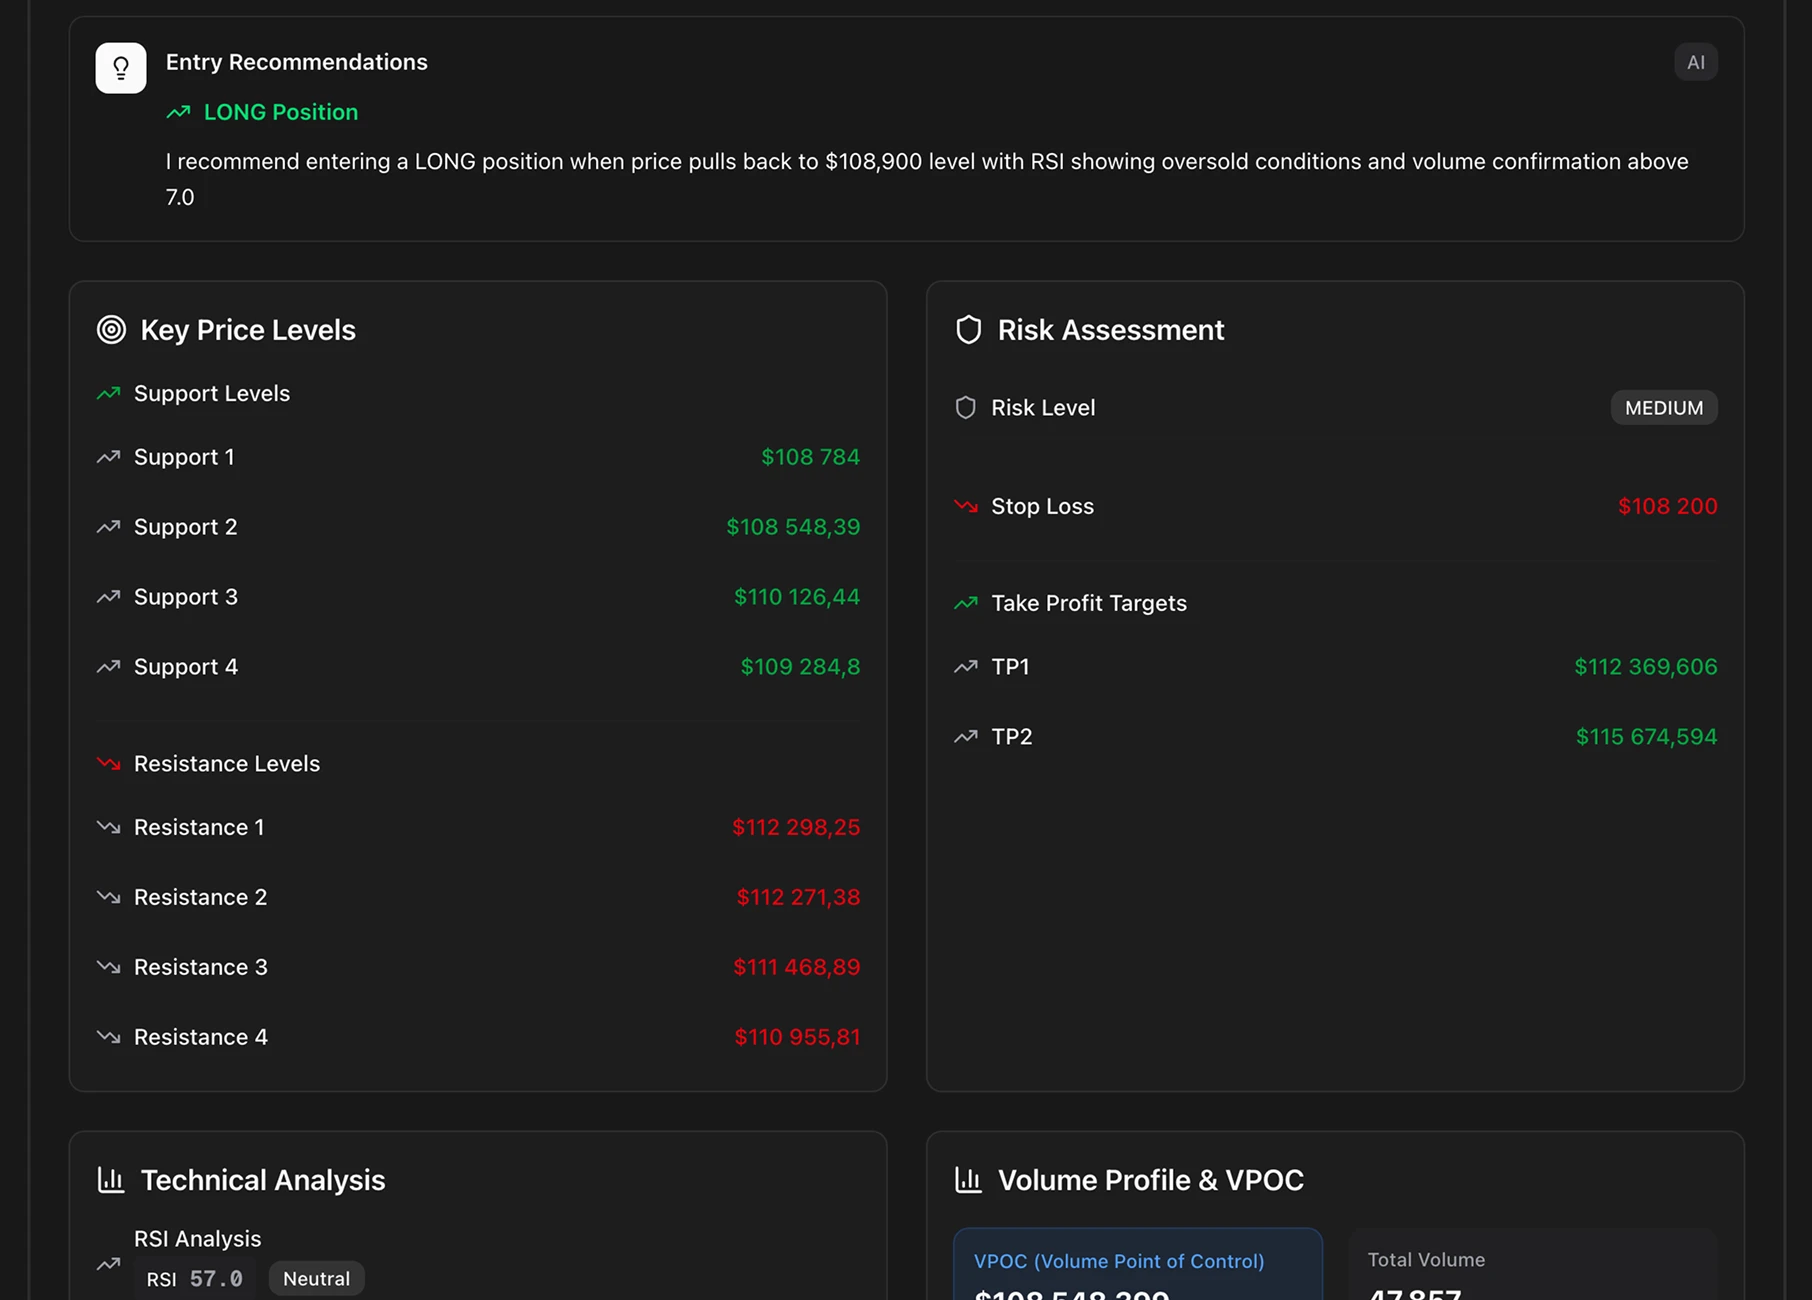Click the trend icon beside Support 3
Viewport: 1812px width, 1300px height.
click(x=108, y=597)
